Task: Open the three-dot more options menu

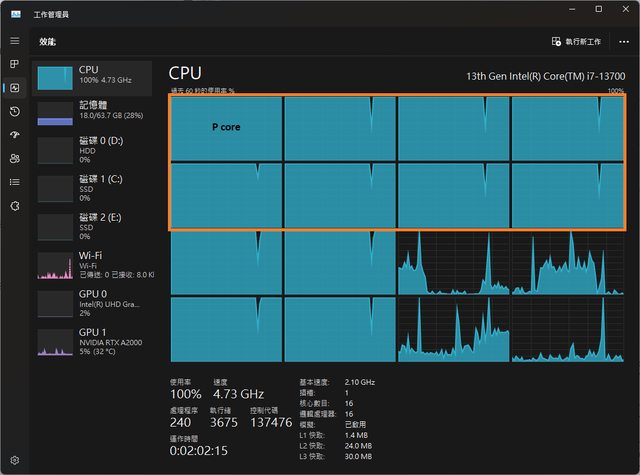Action: point(623,42)
